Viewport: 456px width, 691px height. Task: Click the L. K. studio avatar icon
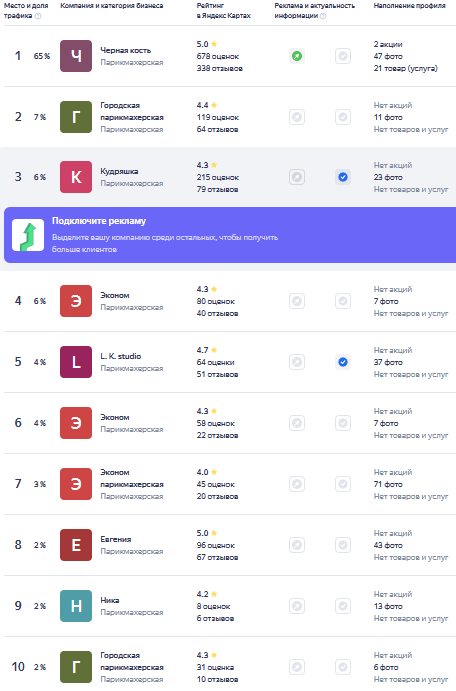coord(76,362)
